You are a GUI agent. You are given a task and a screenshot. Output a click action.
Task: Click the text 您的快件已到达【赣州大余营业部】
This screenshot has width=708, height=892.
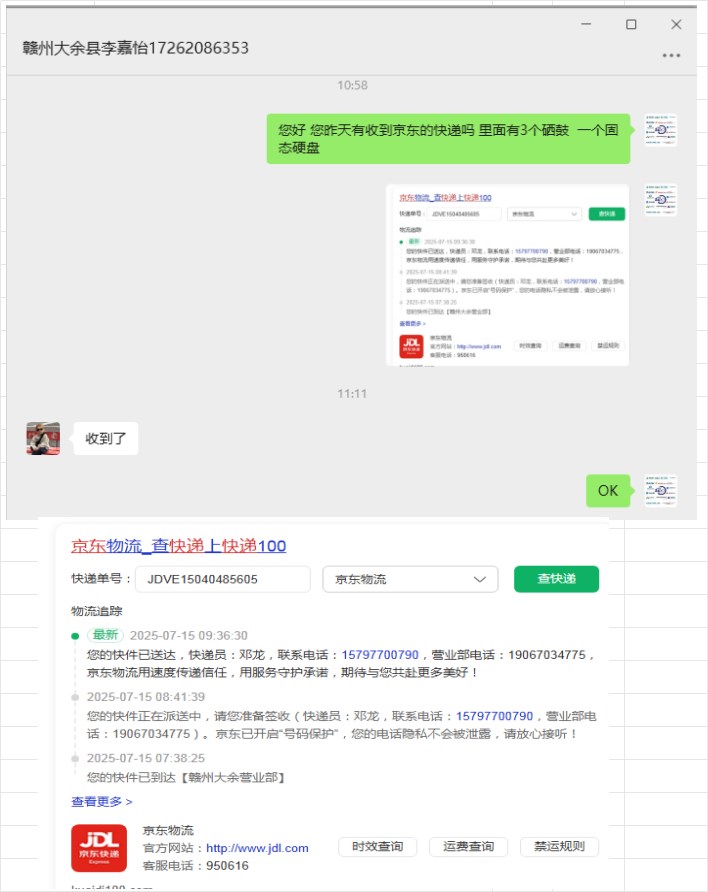point(186,778)
